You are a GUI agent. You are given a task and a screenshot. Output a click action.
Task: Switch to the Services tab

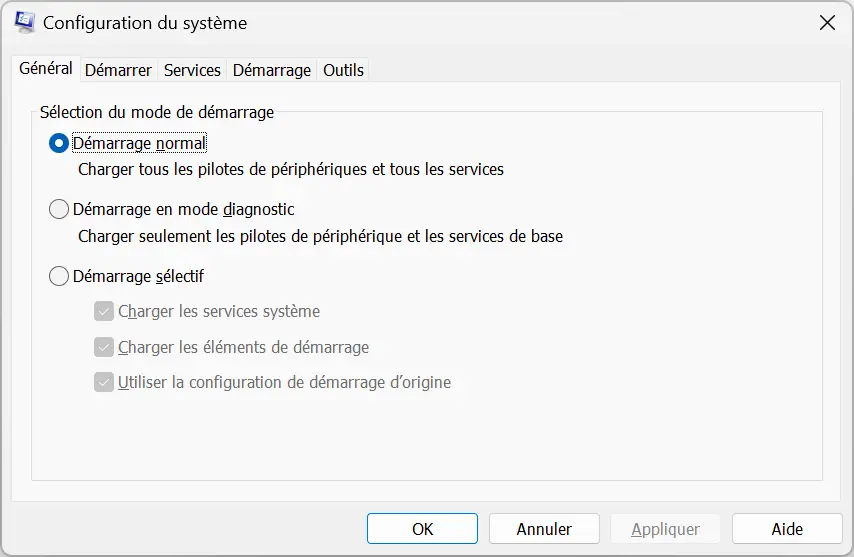[x=192, y=70]
